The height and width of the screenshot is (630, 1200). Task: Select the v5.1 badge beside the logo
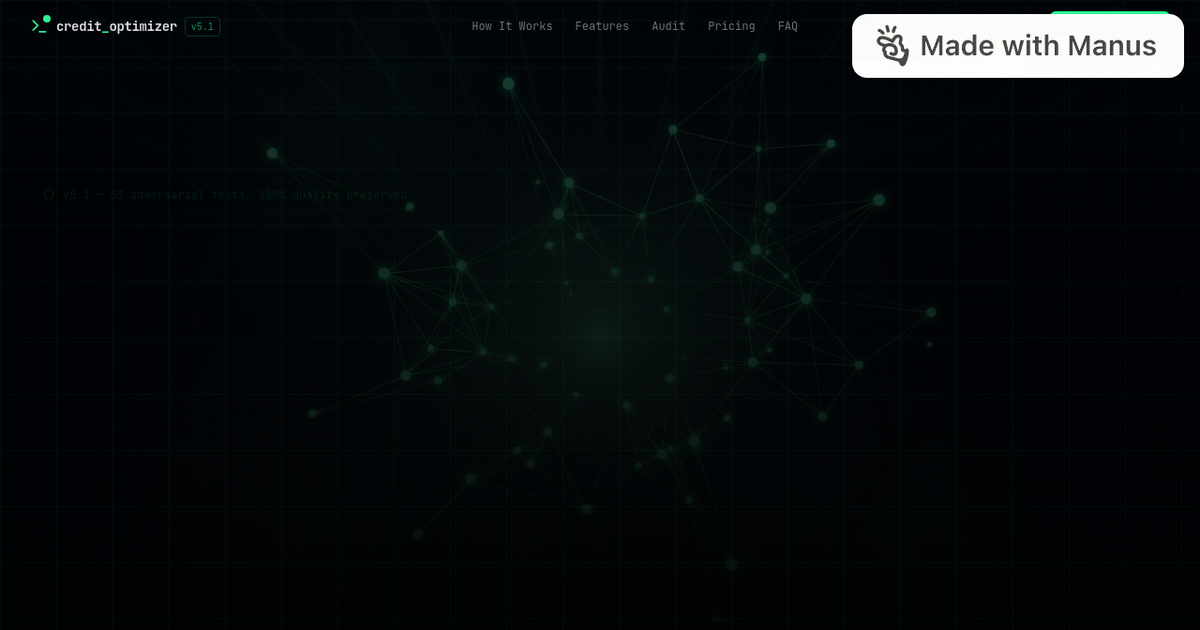(202, 27)
